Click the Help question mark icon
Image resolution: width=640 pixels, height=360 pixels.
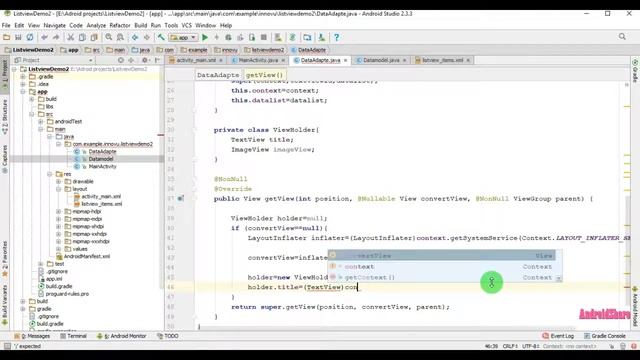(336, 37)
